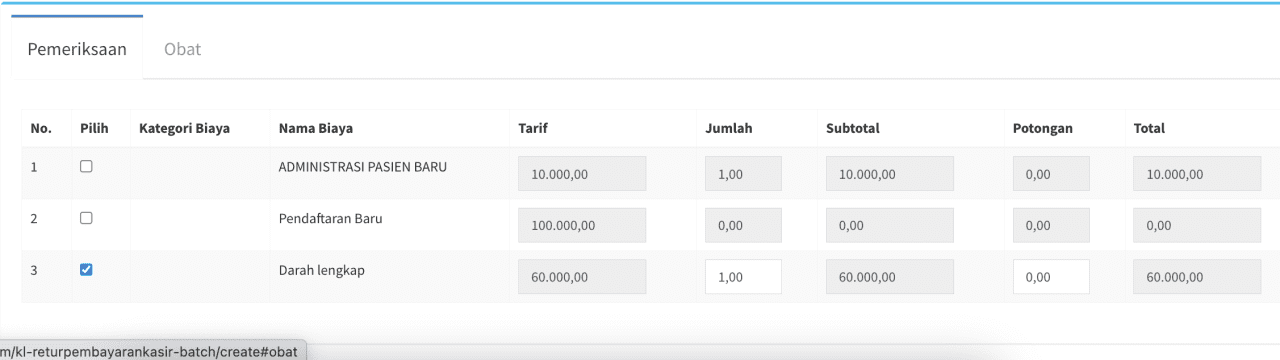
Task: Click the Jumlah field in ADMINISTRASI PASIEN BARU row
Action: point(743,174)
